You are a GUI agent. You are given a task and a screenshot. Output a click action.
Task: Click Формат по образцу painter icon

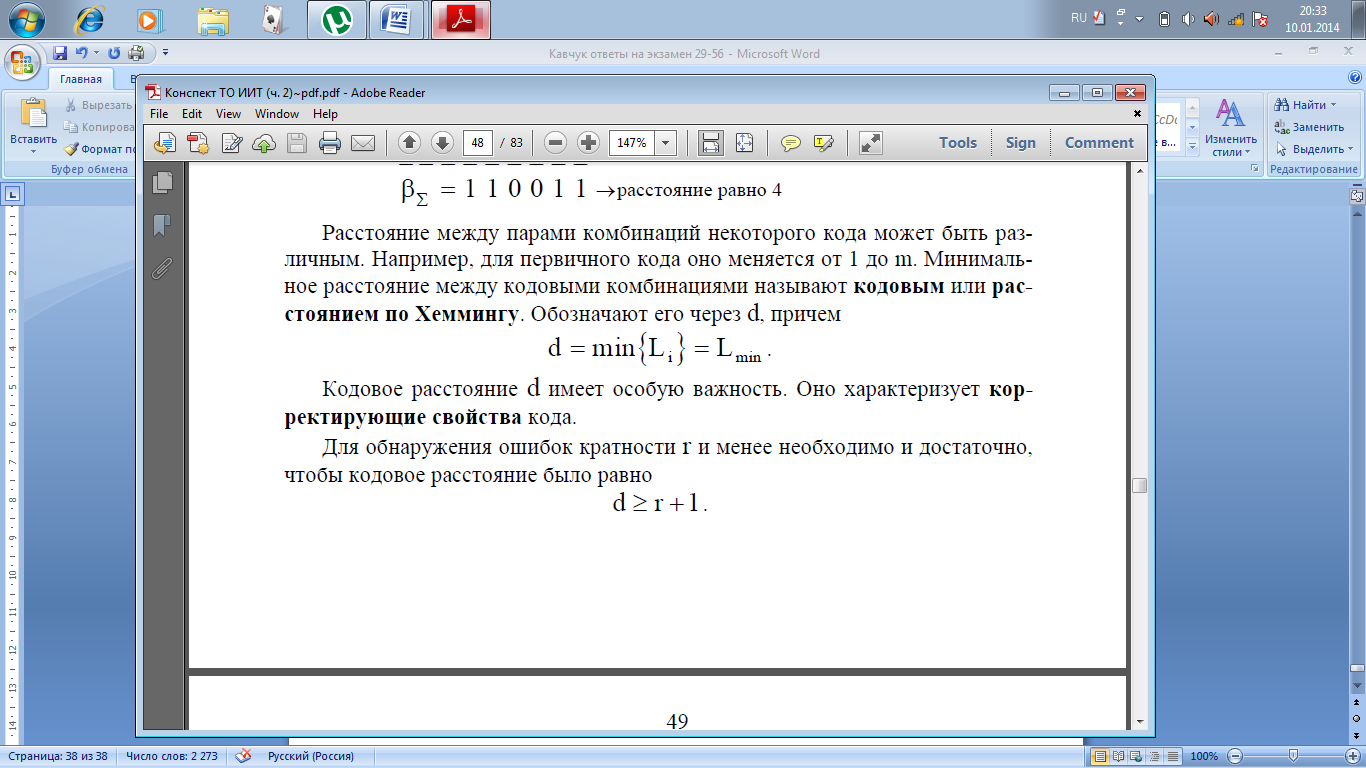99,149
